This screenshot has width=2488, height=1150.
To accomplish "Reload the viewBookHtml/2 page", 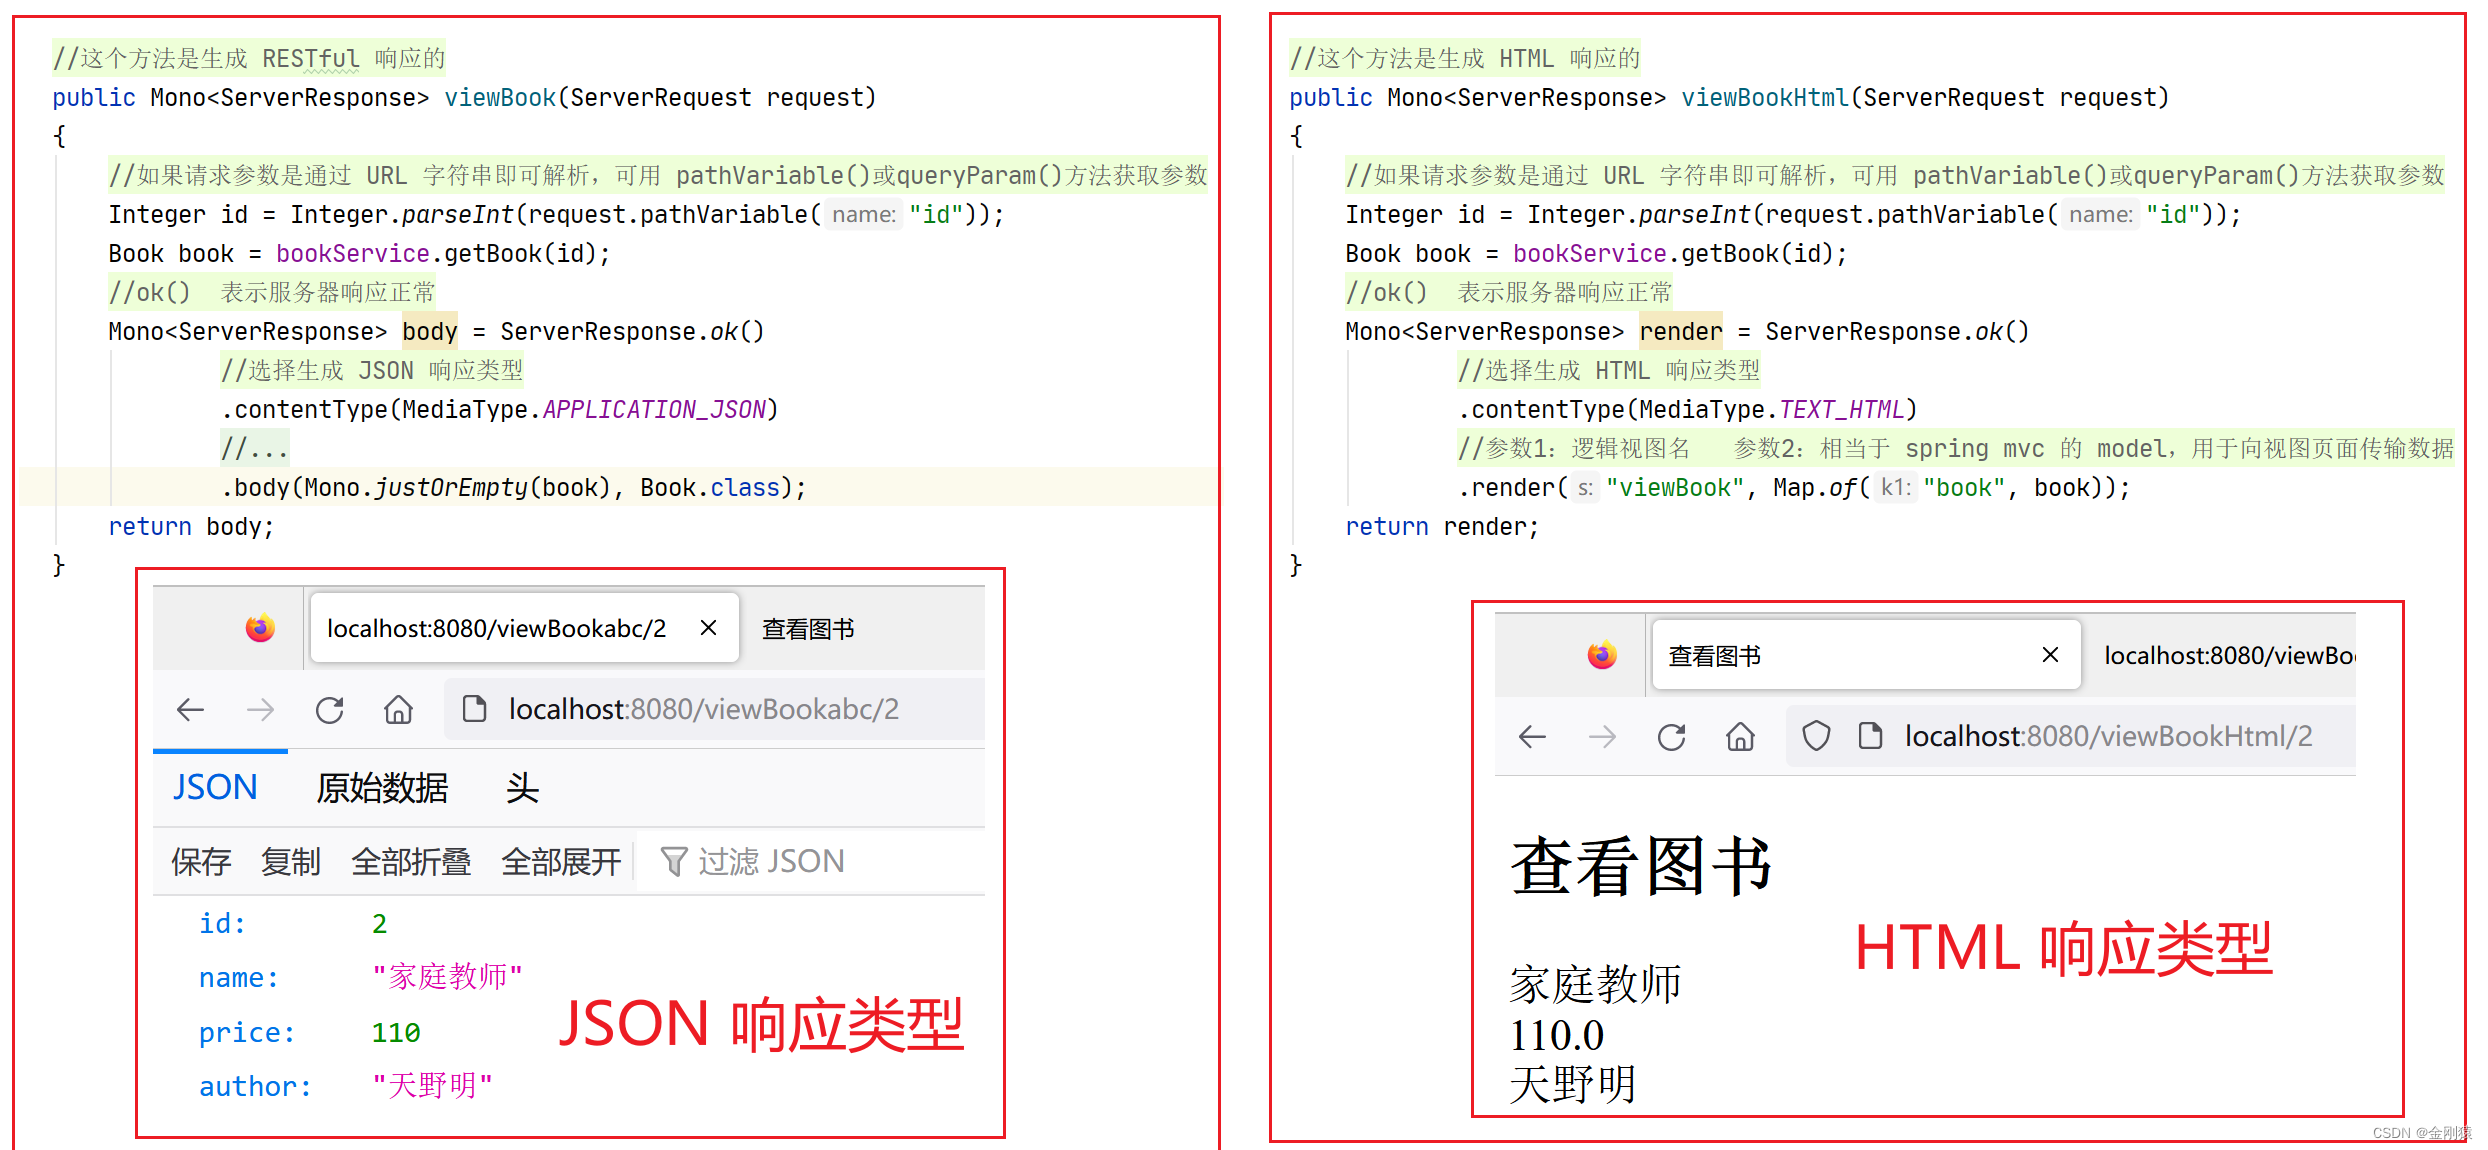I will coord(1672,737).
